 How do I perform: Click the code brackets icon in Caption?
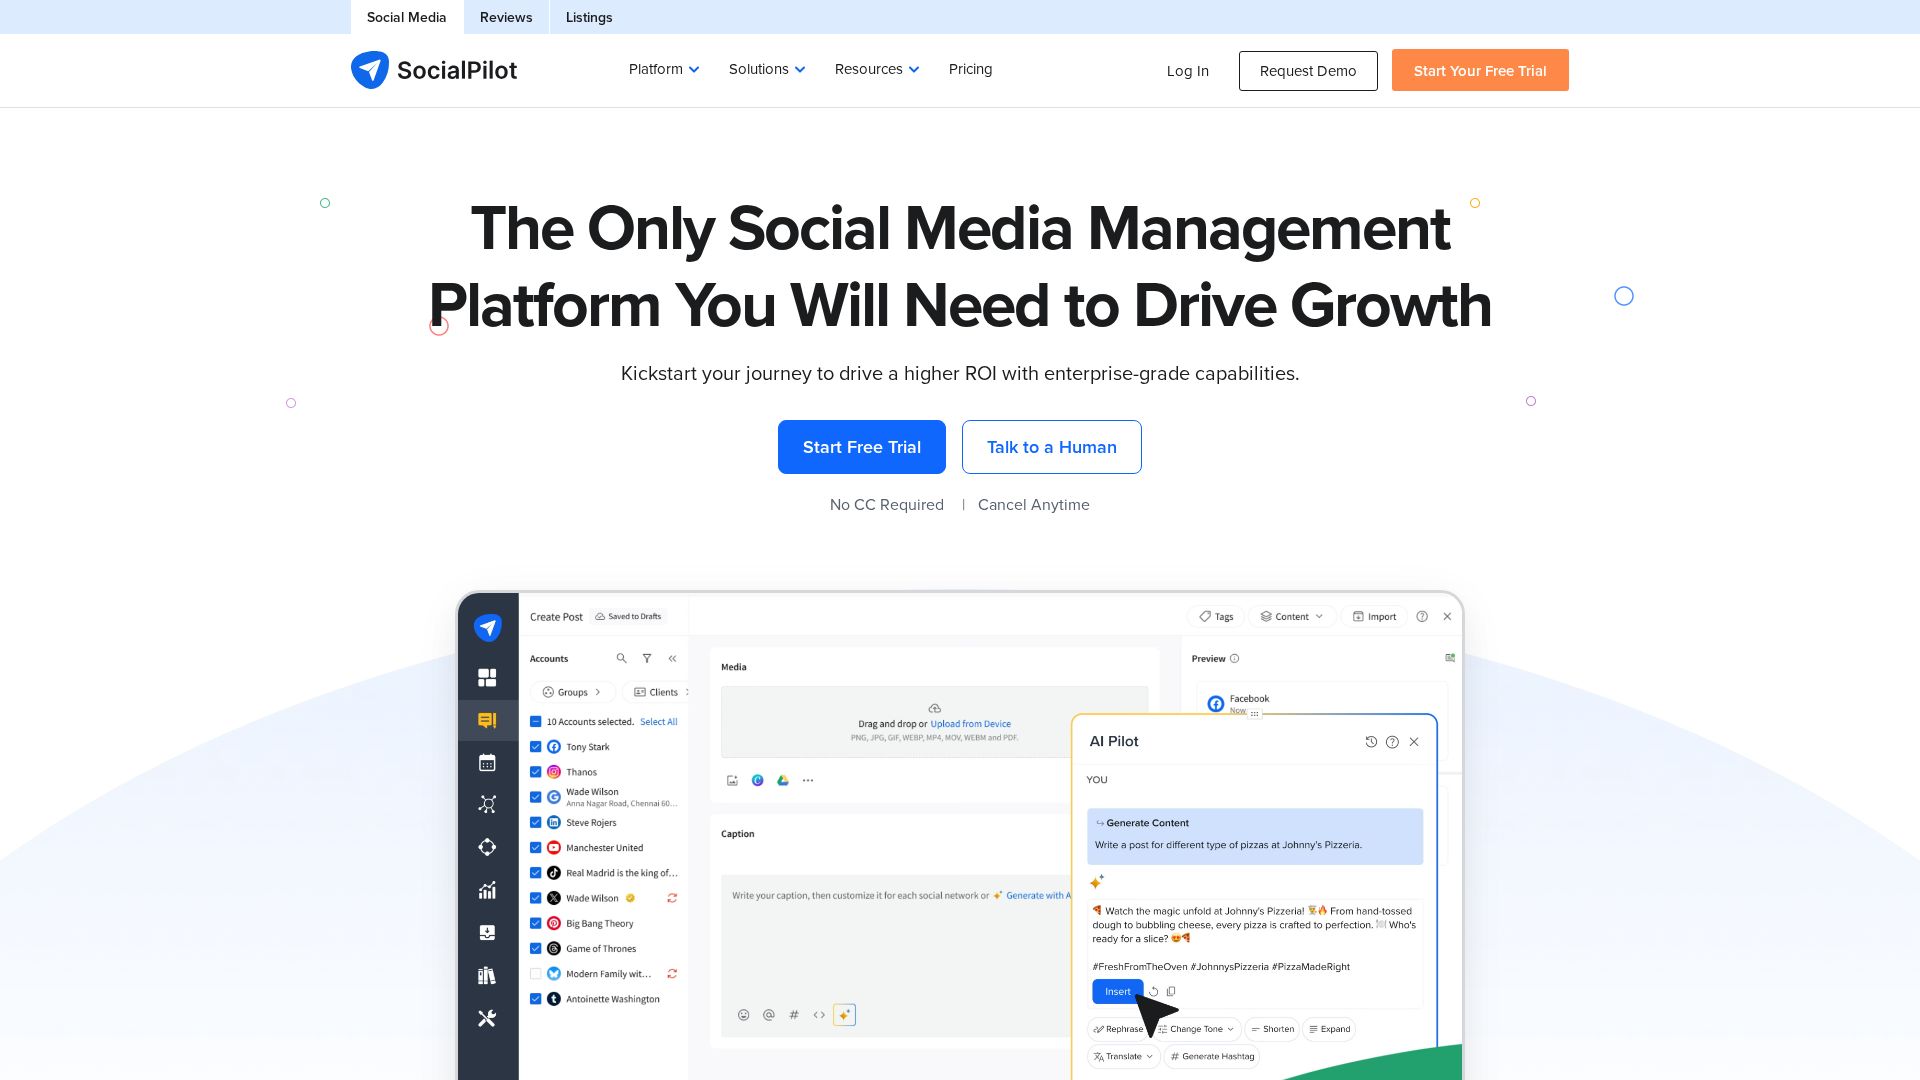[819, 1015]
